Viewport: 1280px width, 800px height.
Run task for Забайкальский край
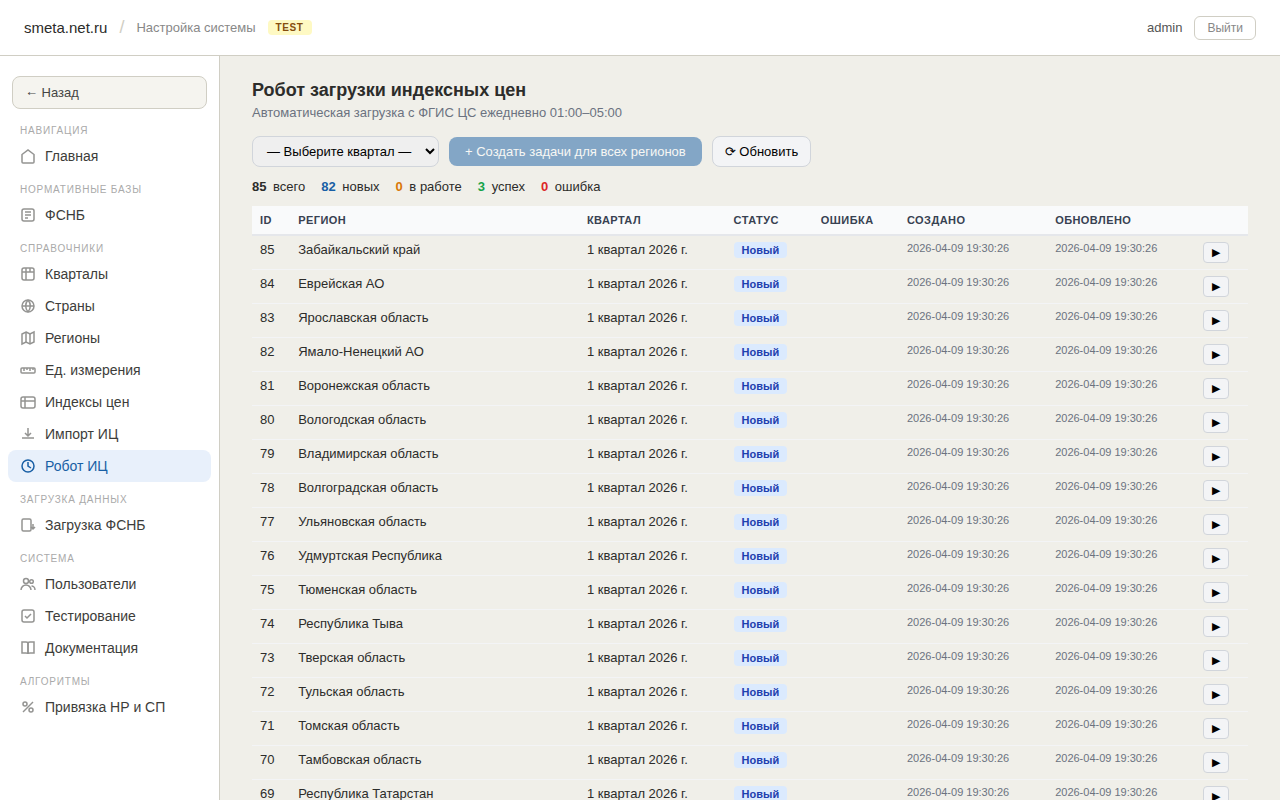[1215, 252]
